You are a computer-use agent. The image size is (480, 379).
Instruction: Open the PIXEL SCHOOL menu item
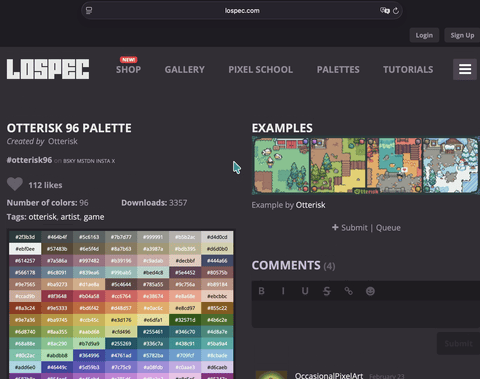[x=261, y=69]
